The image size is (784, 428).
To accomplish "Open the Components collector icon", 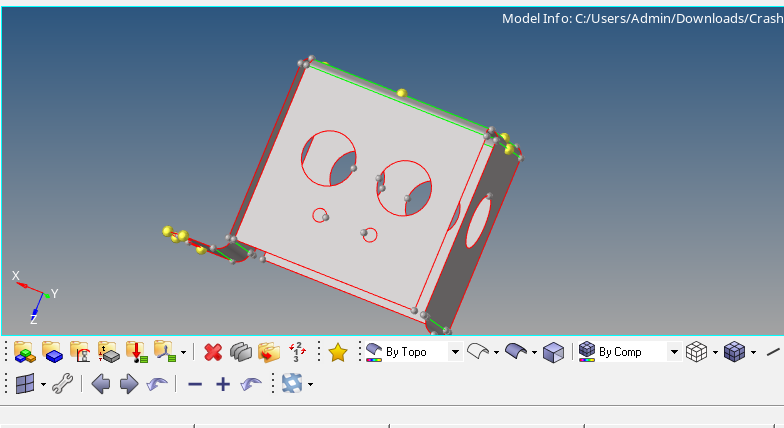I will click(x=24, y=352).
